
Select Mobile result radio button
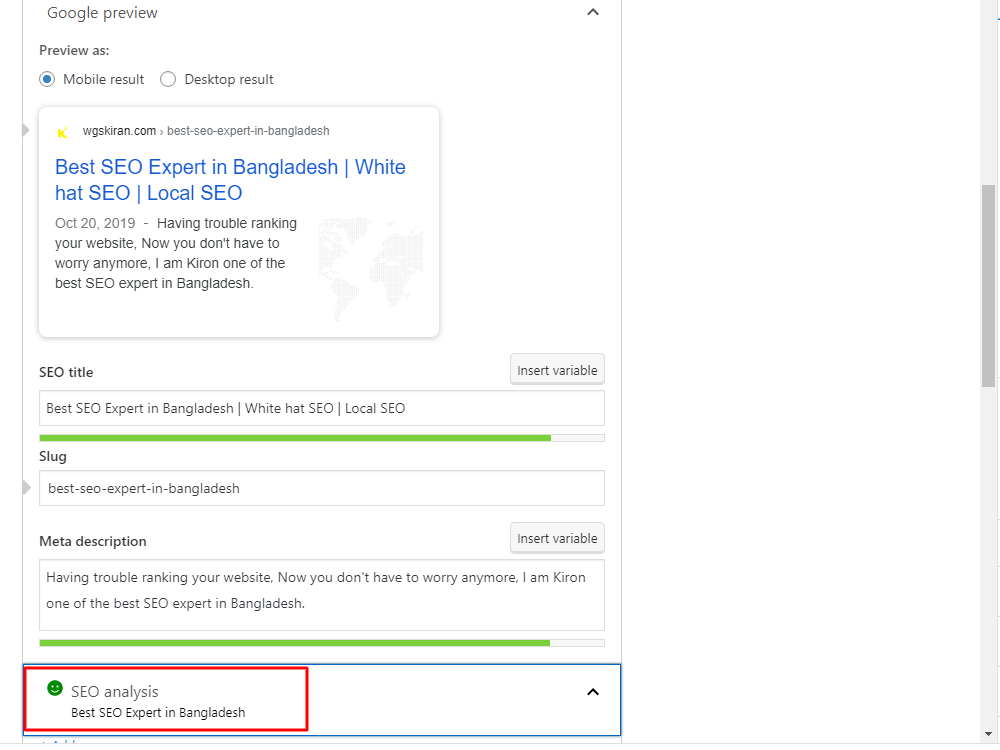click(47, 79)
